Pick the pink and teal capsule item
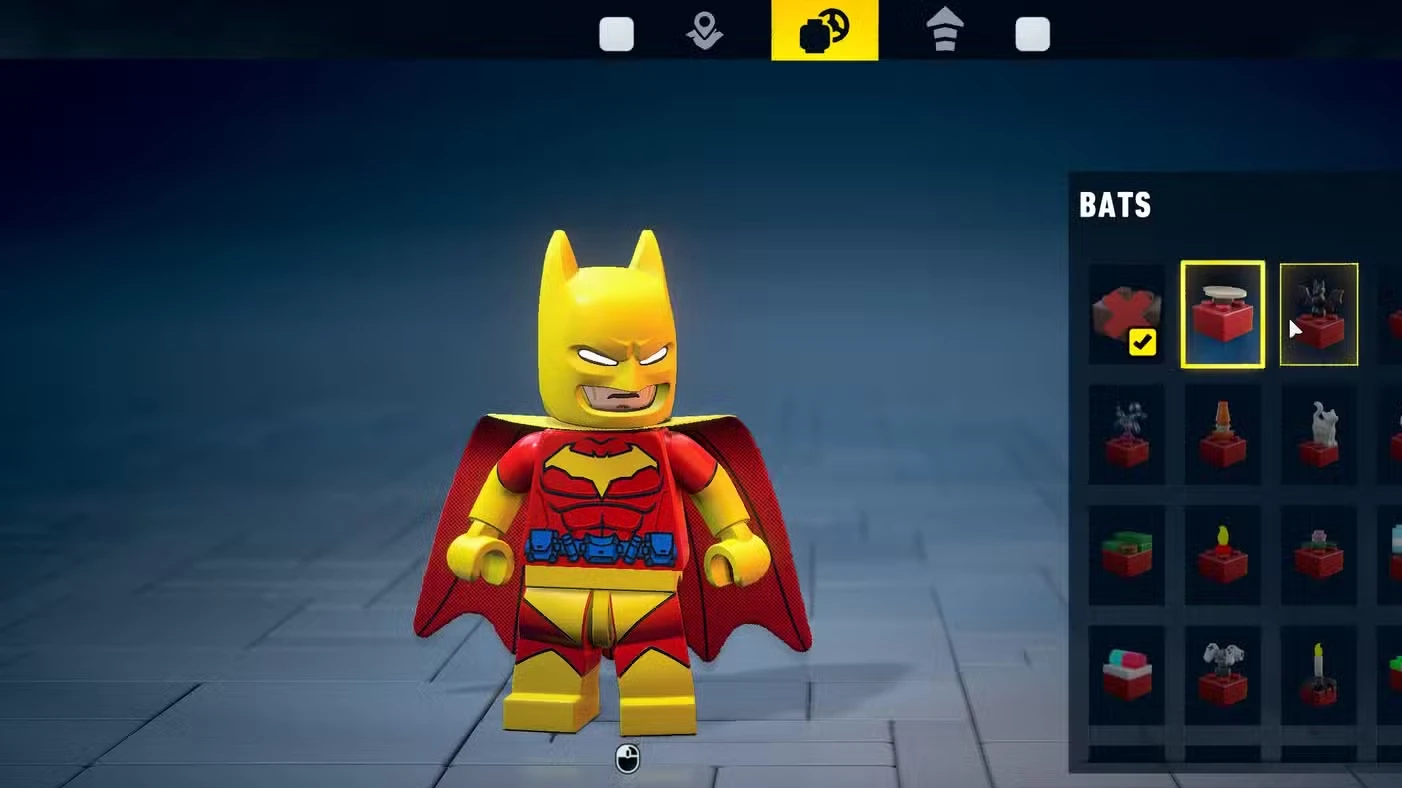Screen dimensions: 1402x788 tap(1127, 675)
